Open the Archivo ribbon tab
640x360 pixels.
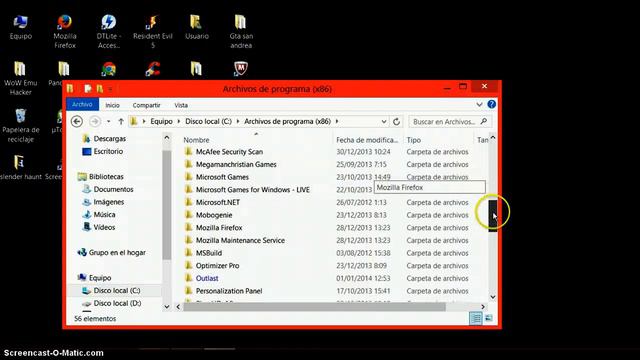[x=82, y=104]
